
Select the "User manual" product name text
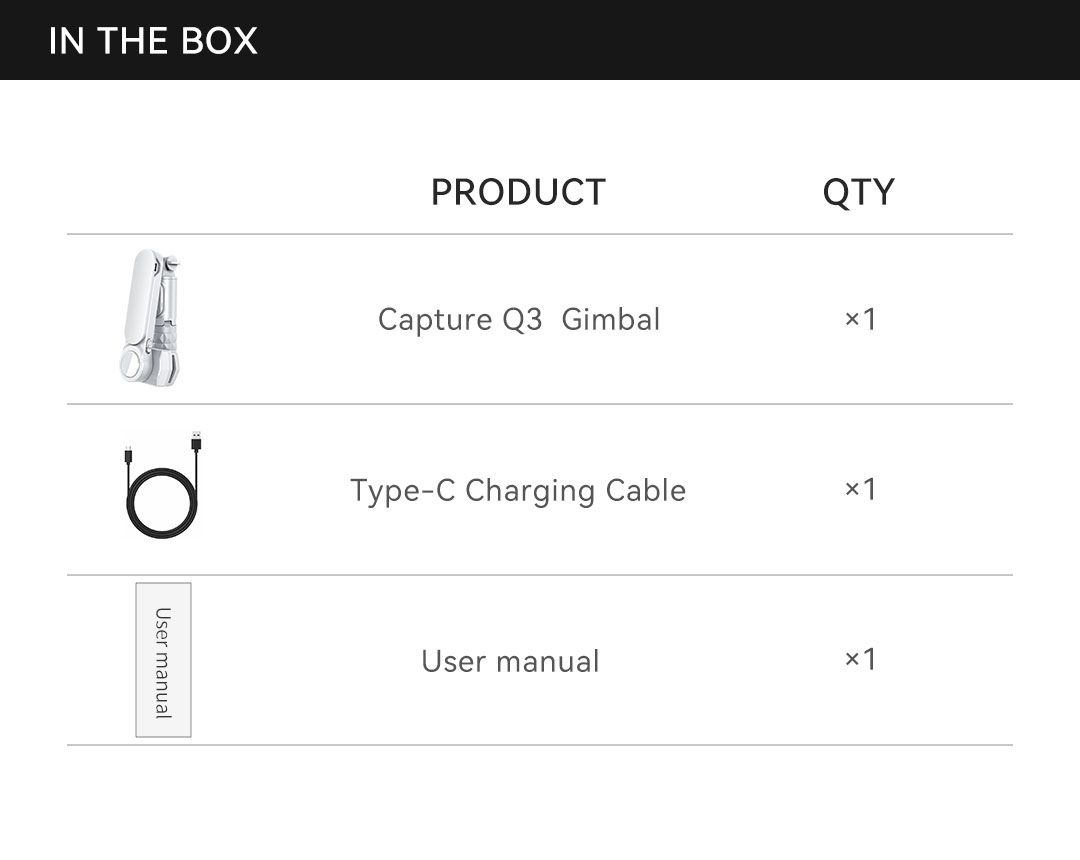[x=510, y=661]
